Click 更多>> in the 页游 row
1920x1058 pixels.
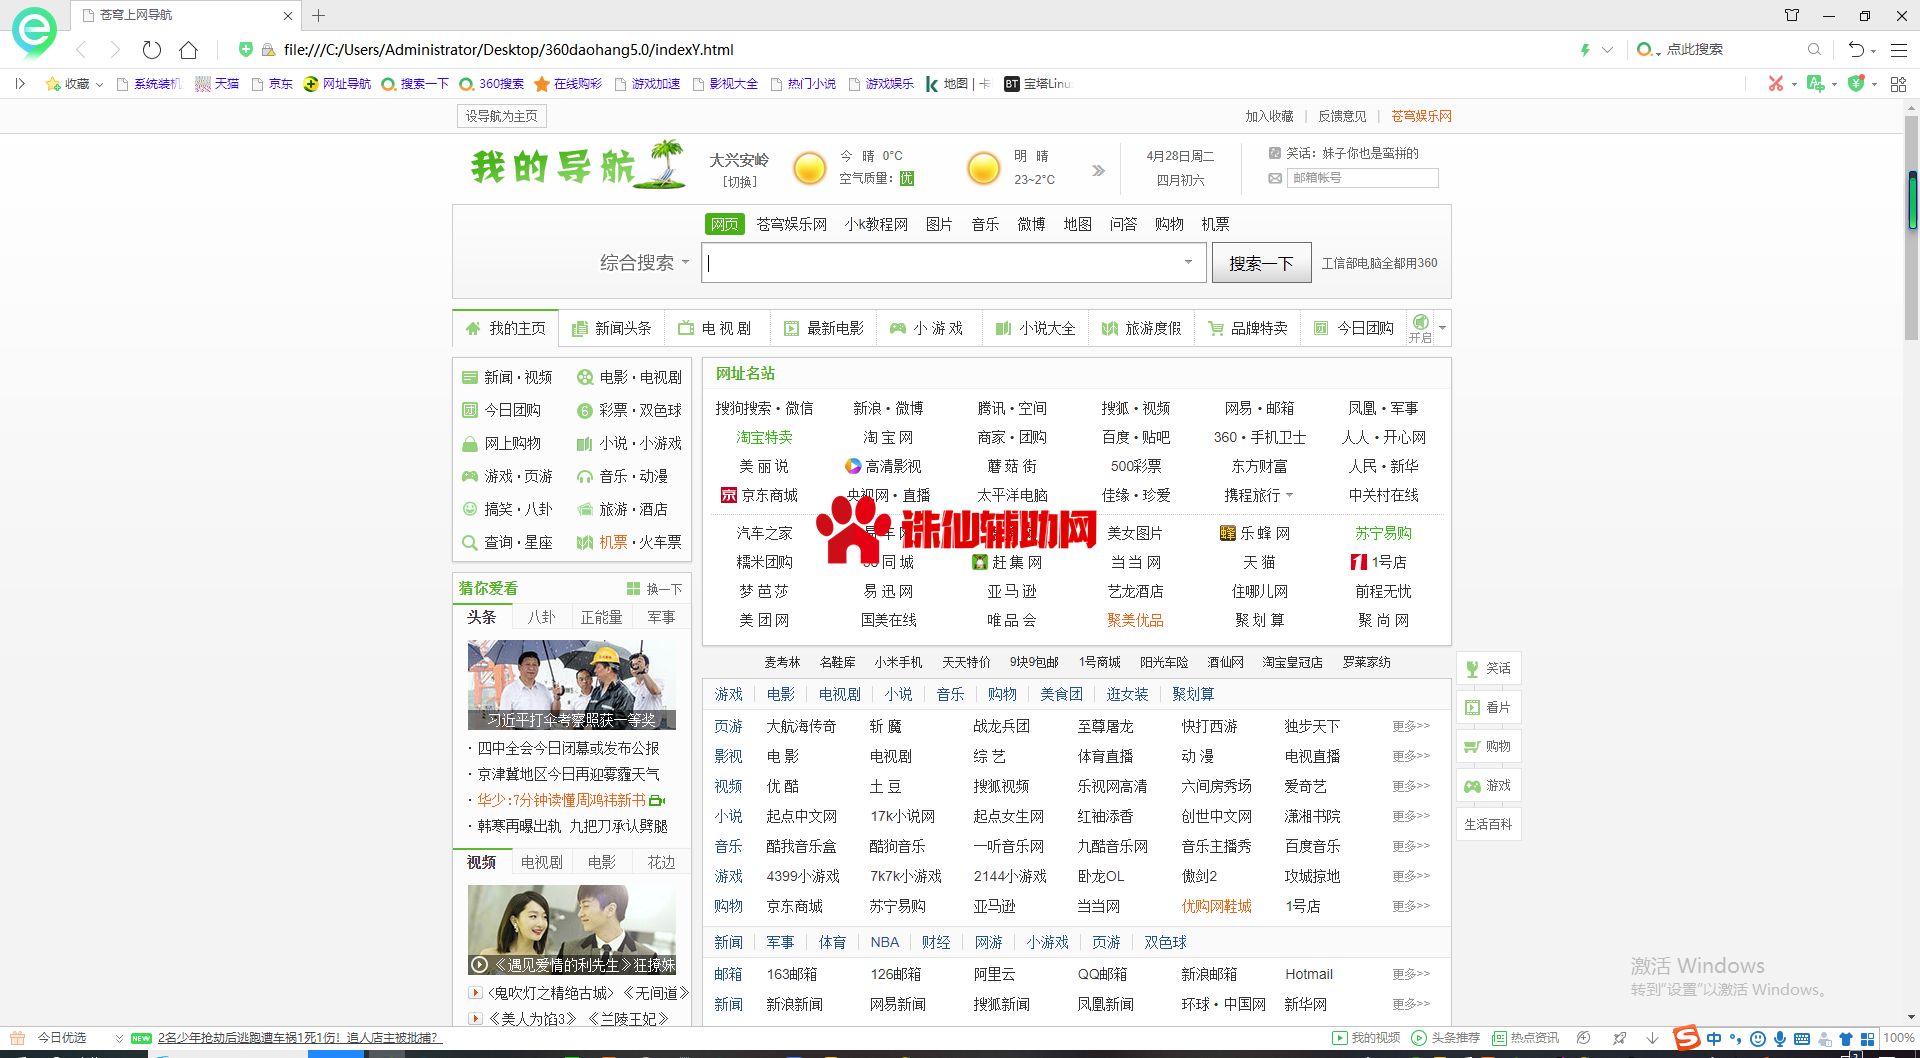pyautogui.click(x=1411, y=726)
